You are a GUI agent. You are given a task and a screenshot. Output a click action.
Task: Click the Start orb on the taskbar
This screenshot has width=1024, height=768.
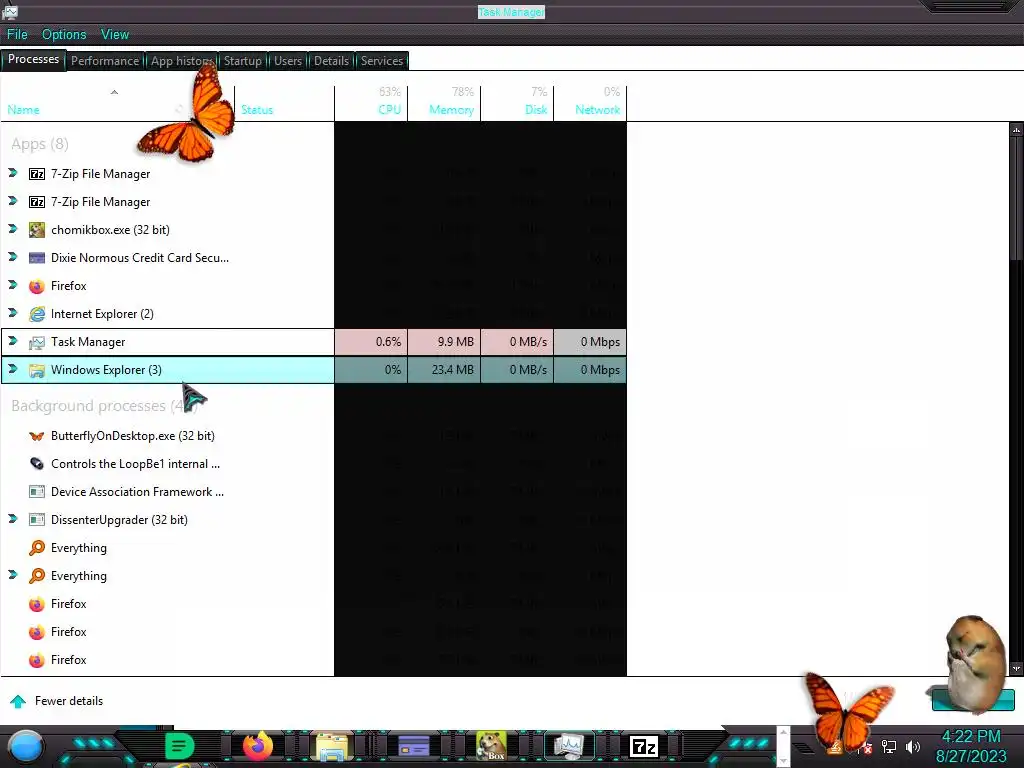pyautogui.click(x=26, y=747)
